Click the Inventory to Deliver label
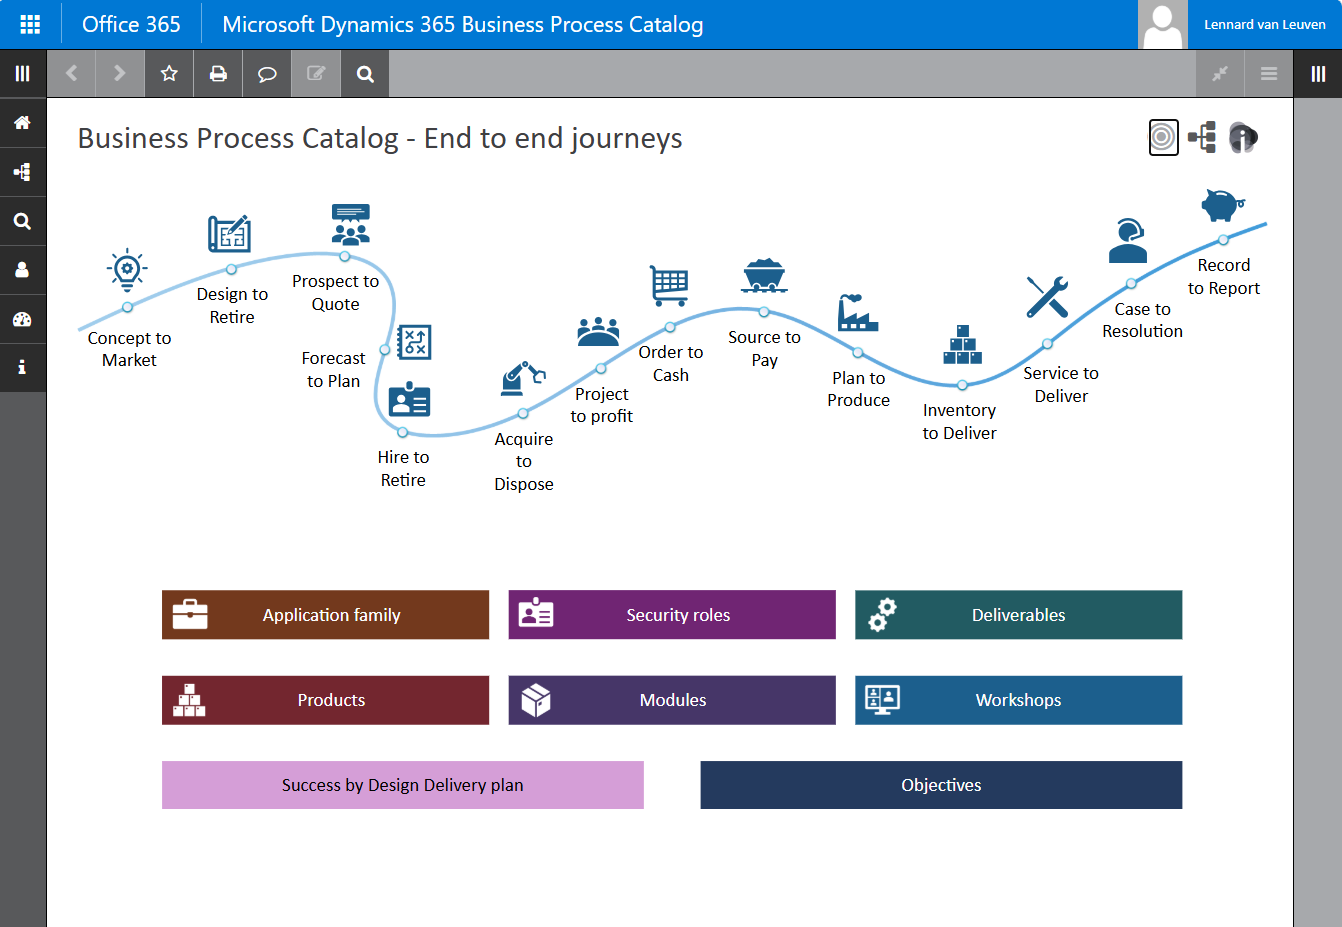 coord(959,421)
